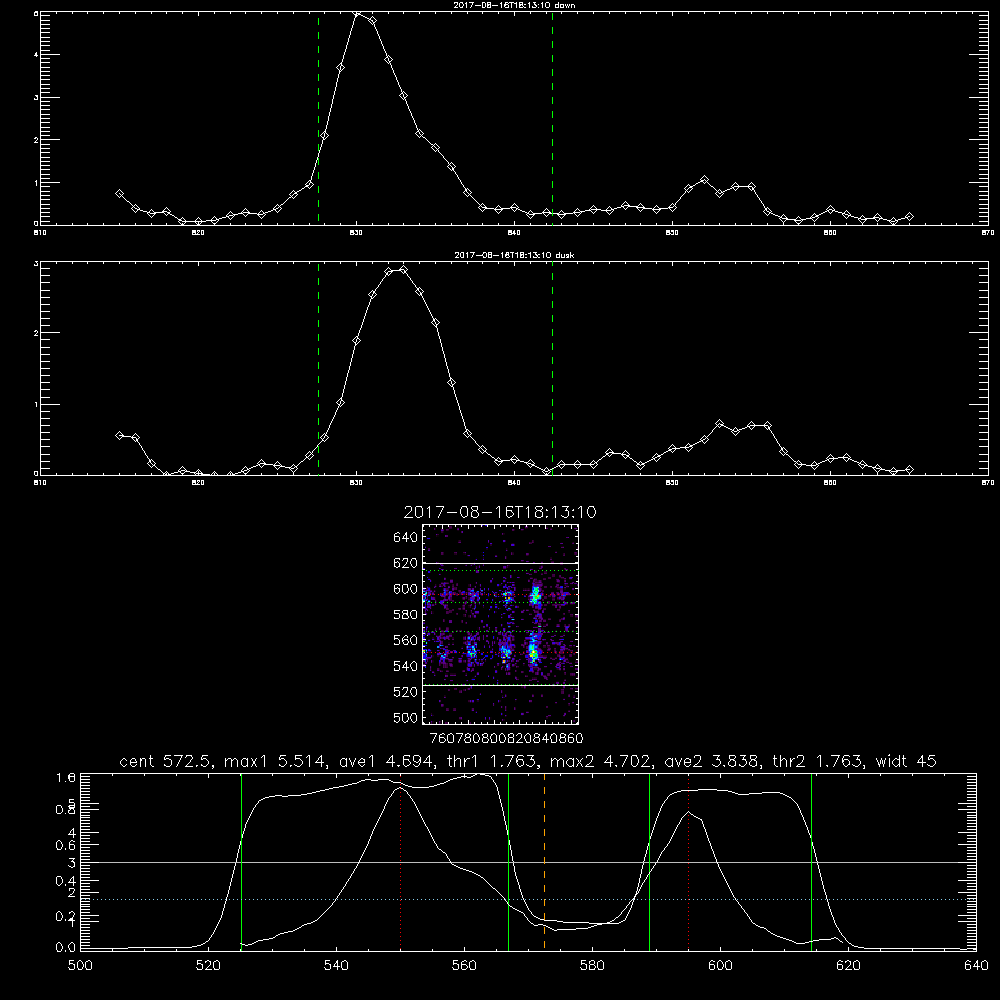The width and height of the screenshot is (1000, 1000).
Task: Click the x-axis label 600 of bottom plot
Action: [x=720, y=966]
